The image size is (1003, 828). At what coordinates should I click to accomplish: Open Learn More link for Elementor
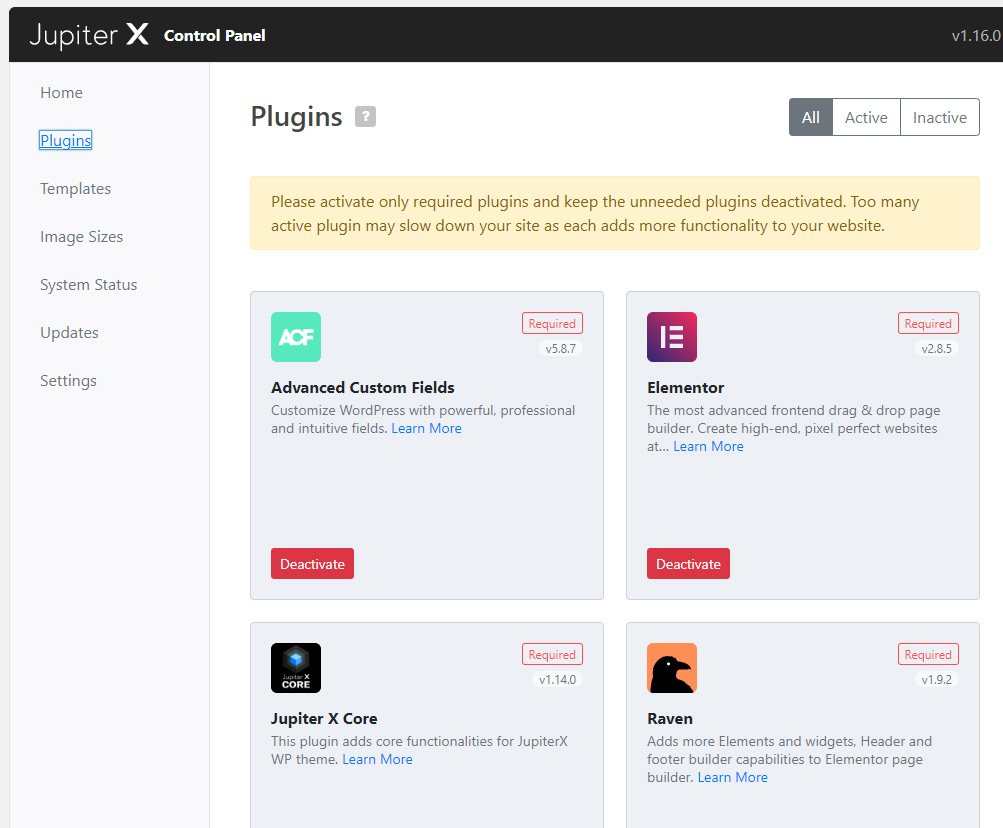click(708, 446)
